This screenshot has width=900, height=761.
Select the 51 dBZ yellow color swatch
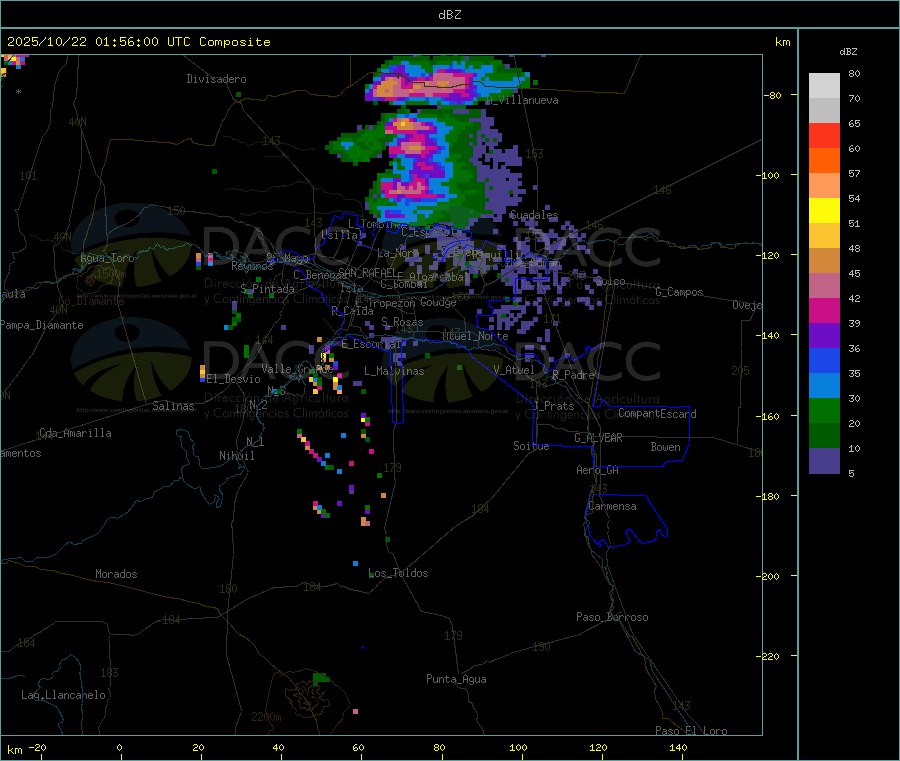(x=824, y=211)
